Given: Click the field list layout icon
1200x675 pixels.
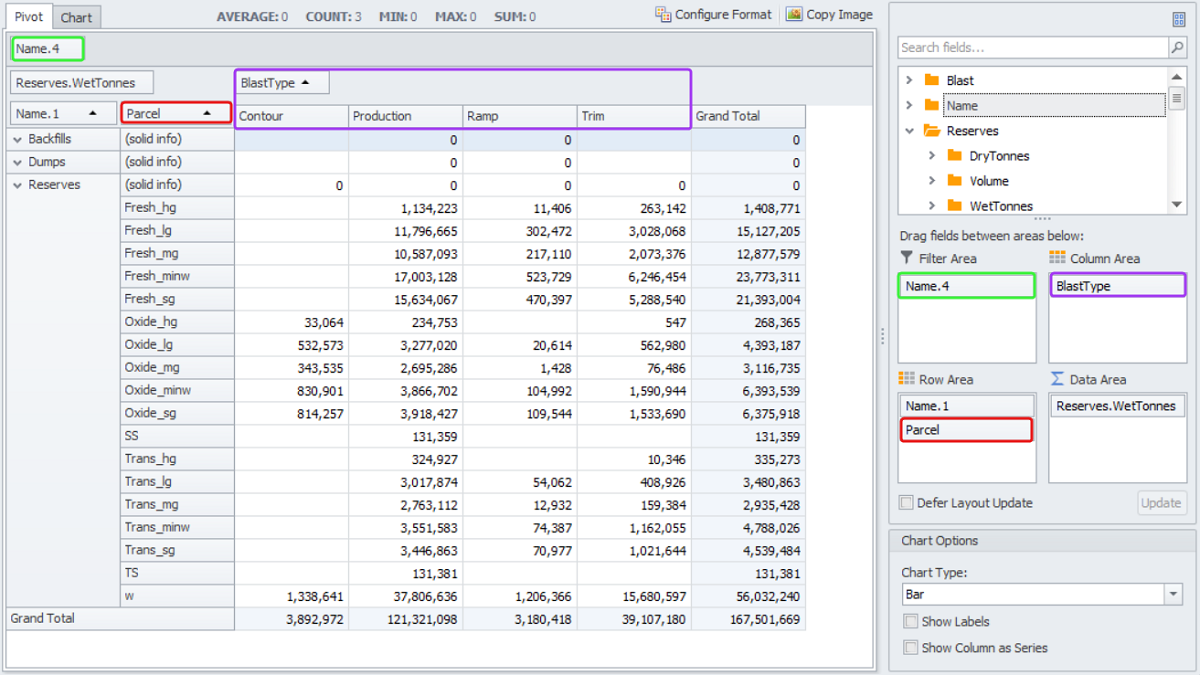Looking at the screenshot, I should 1177,19.
